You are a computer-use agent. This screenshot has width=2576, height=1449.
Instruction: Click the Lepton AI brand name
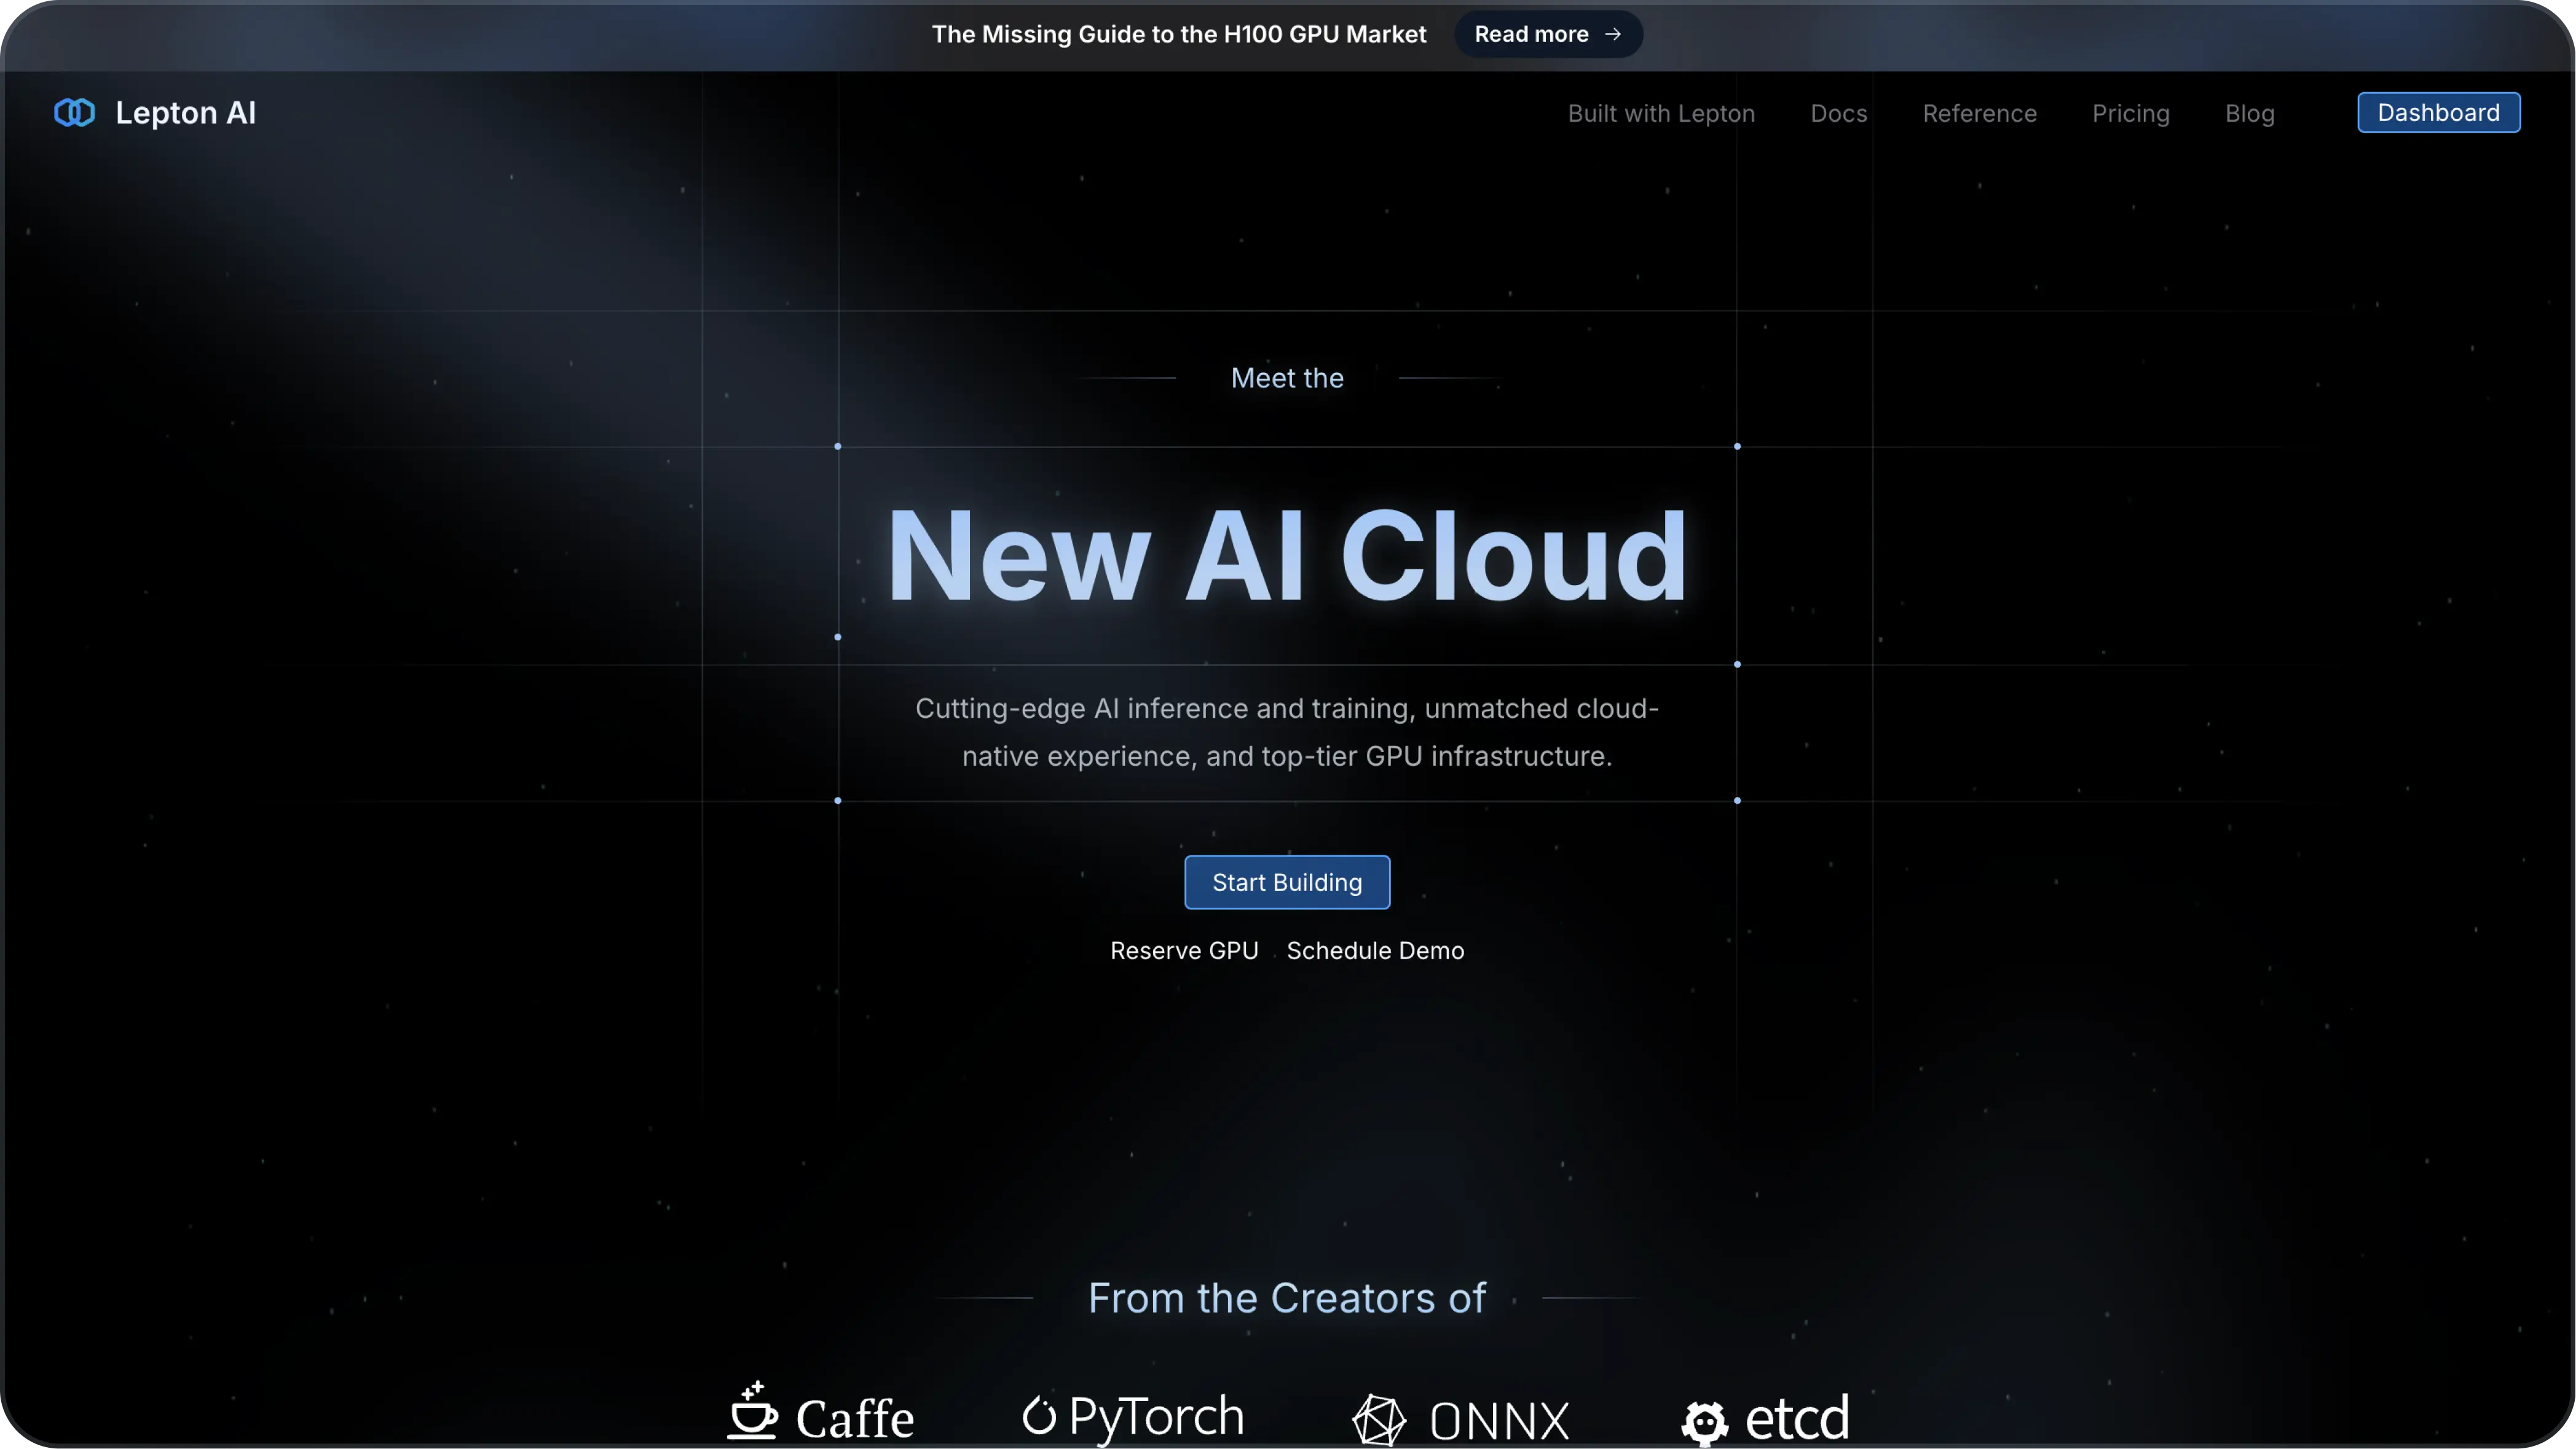click(x=185, y=112)
